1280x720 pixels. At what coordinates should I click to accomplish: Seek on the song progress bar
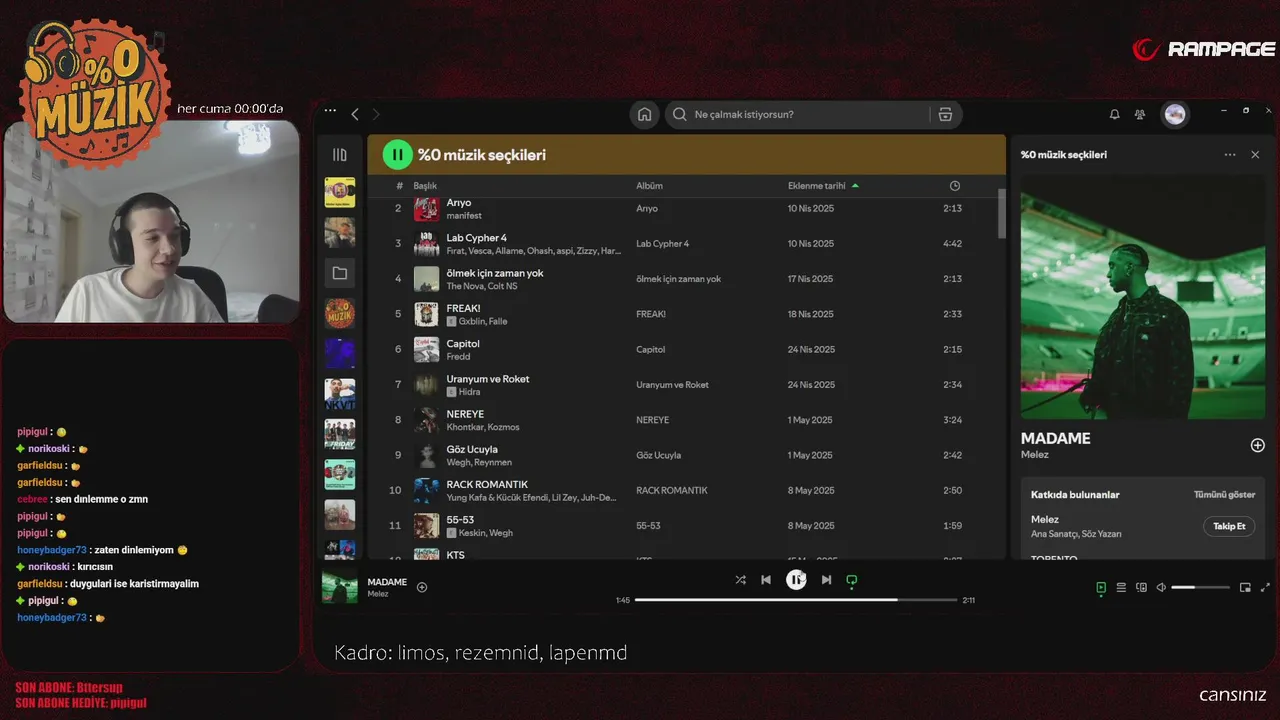click(796, 600)
